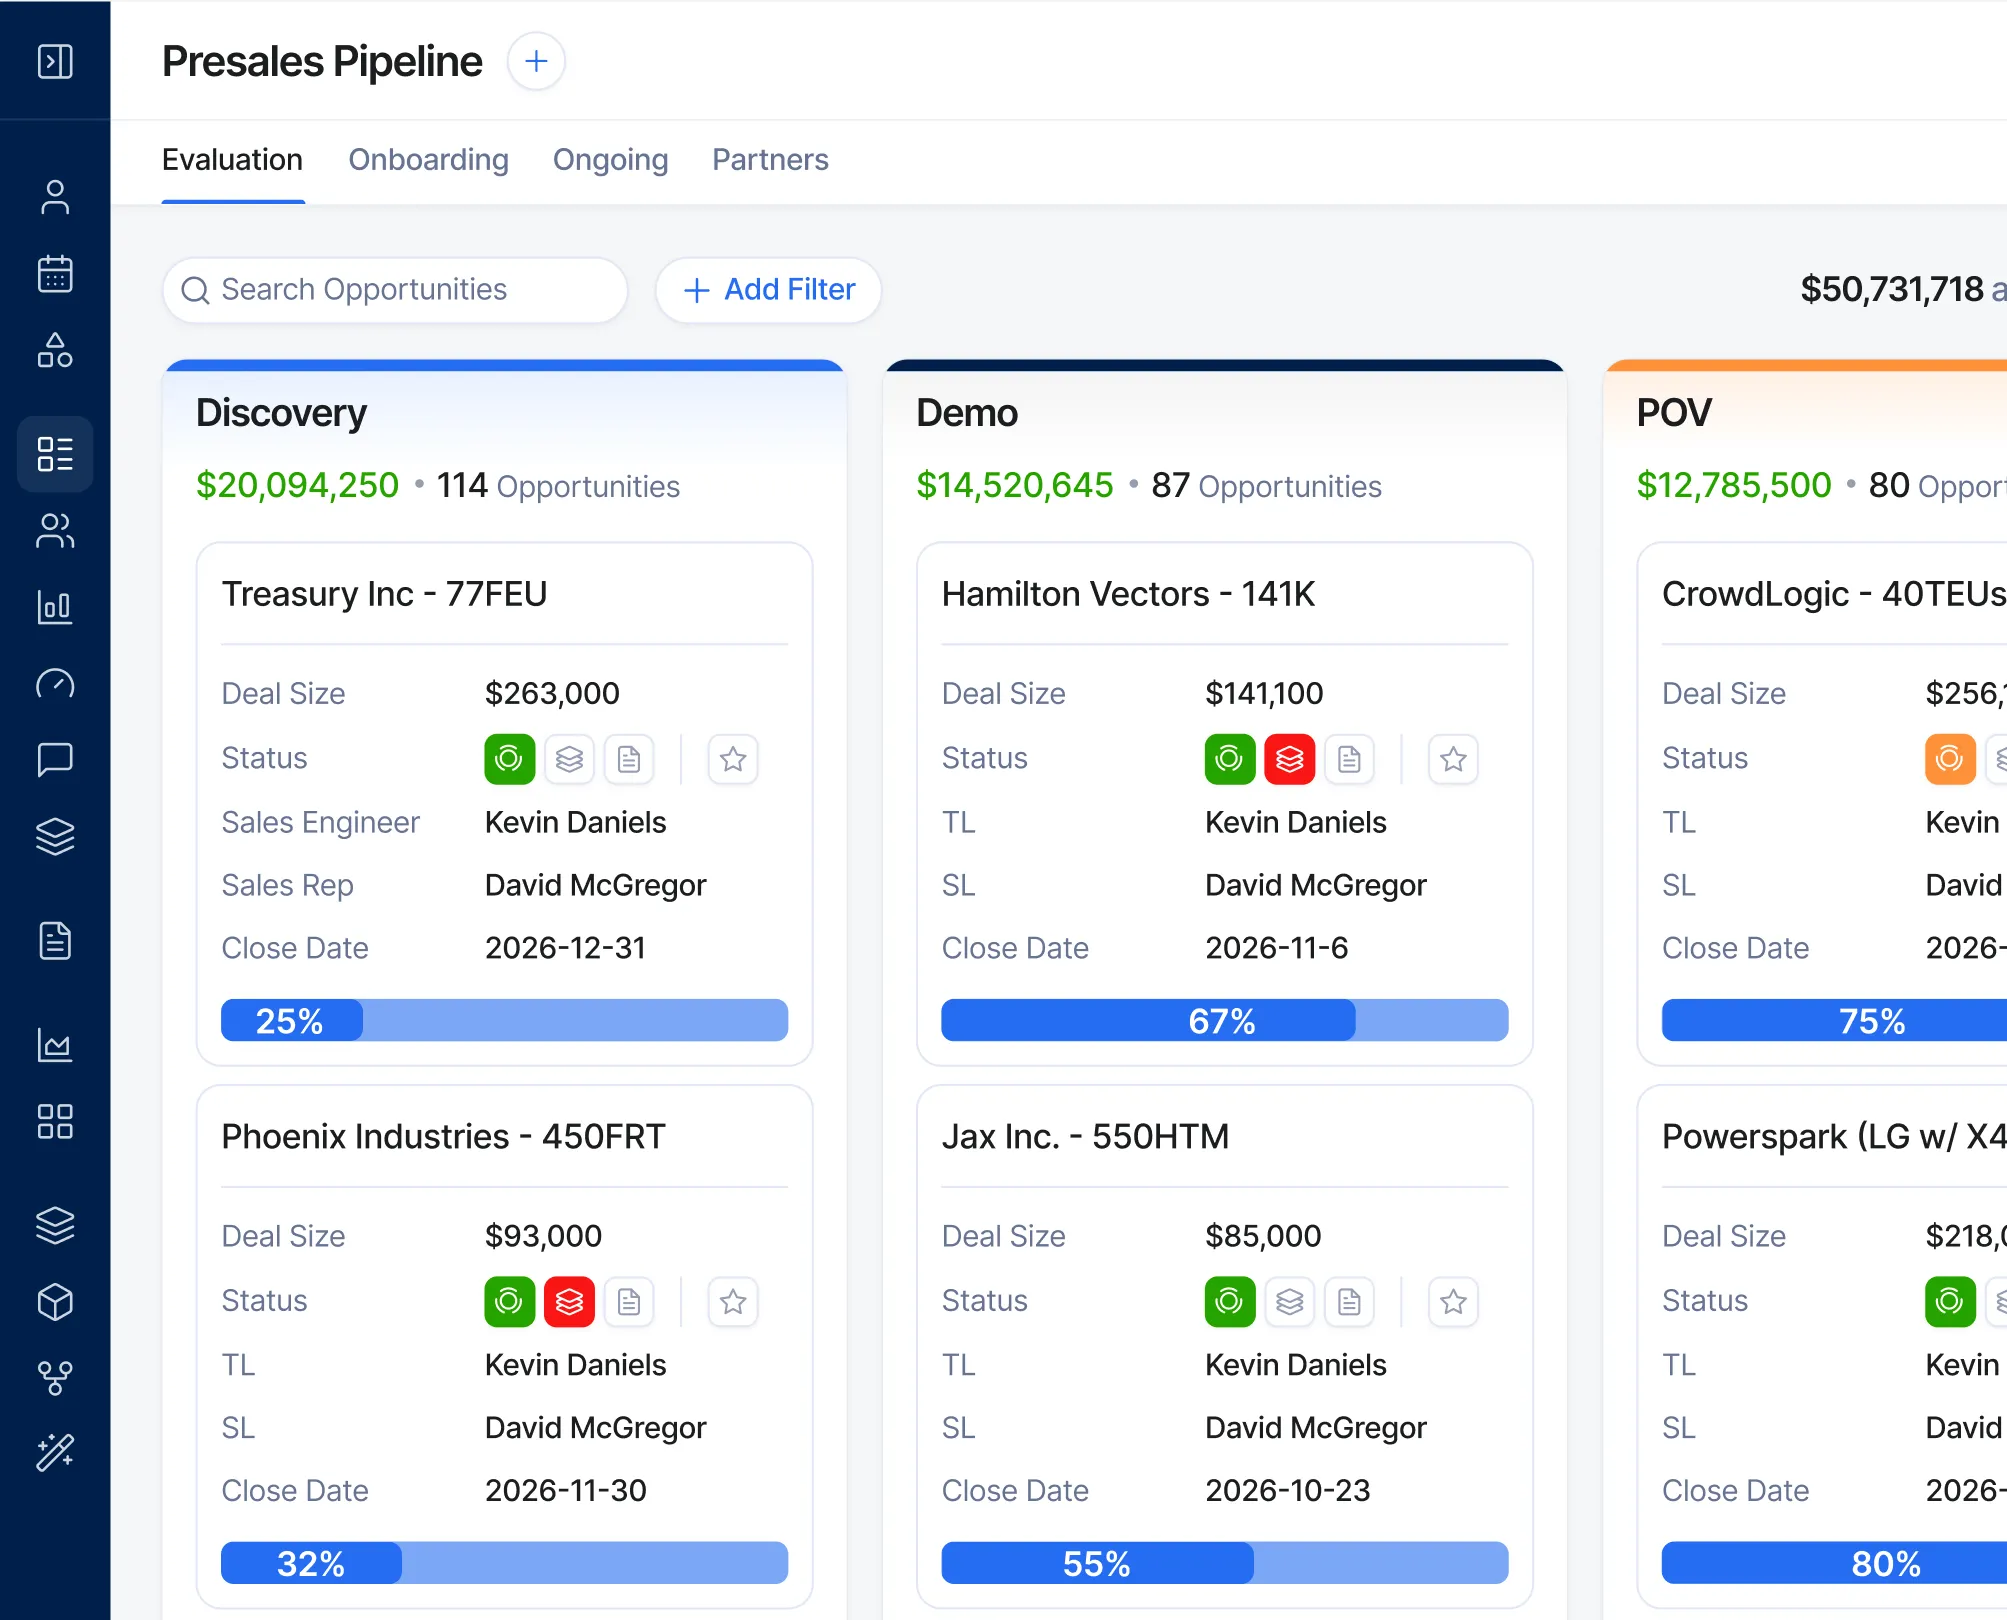Click the 55% progress bar on Jax Inc.

coord(1223,1563)
